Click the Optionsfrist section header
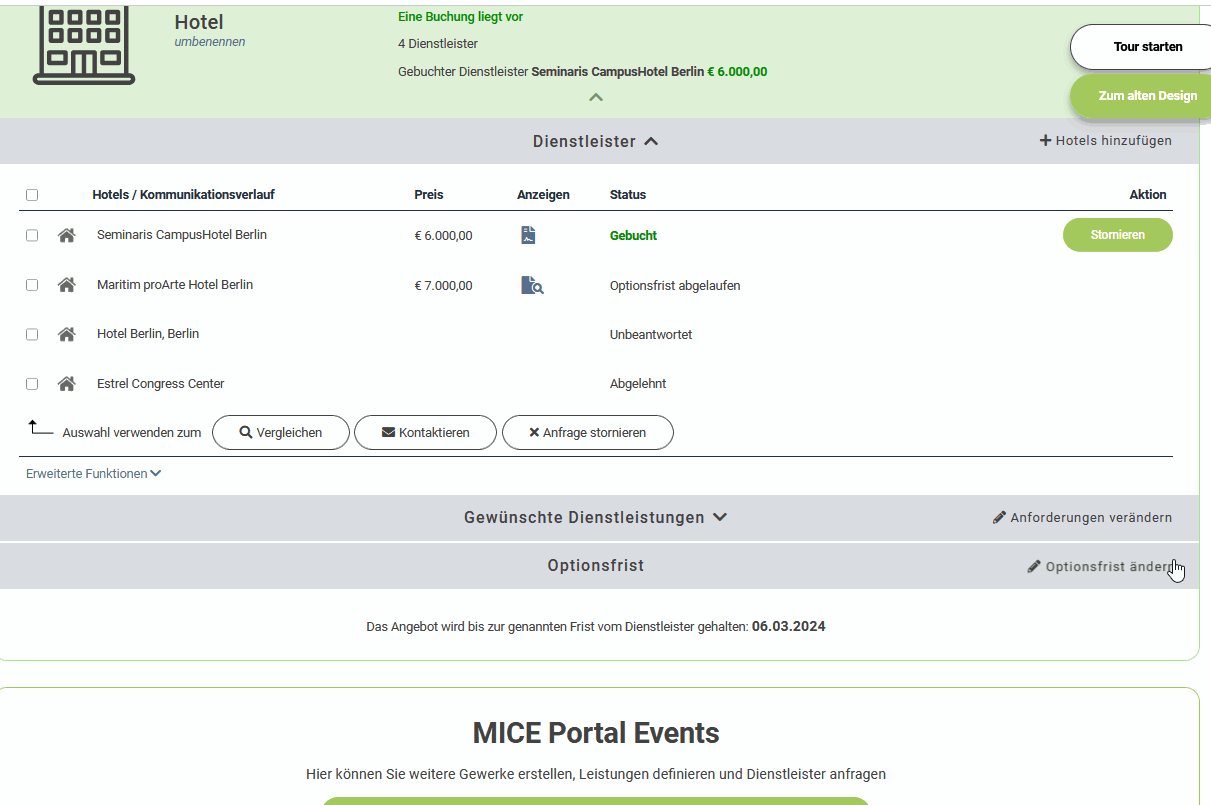 coord(595,566)
